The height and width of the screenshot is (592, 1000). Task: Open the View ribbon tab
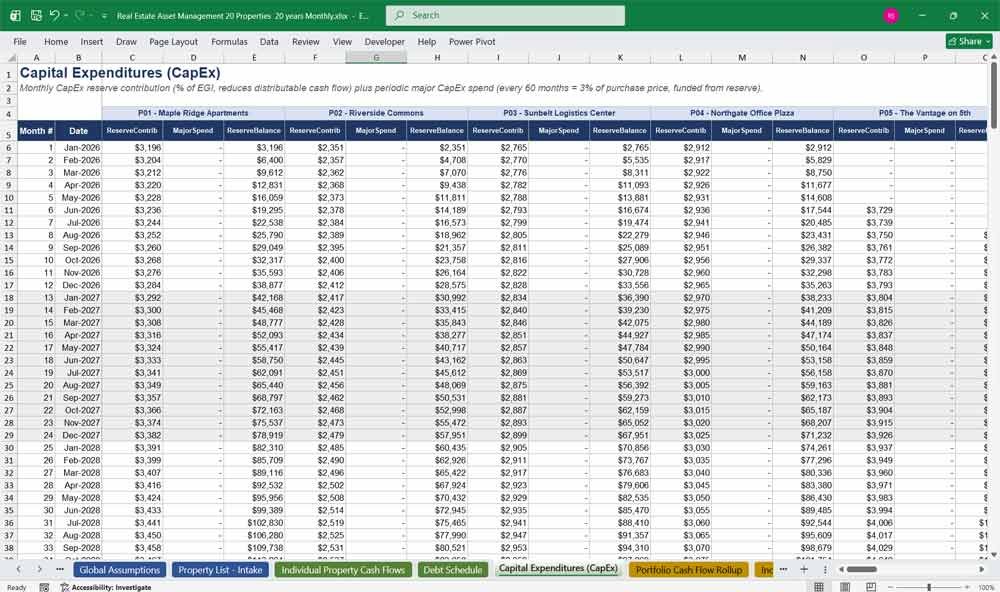pyautogui.click(x=342, y=41)
